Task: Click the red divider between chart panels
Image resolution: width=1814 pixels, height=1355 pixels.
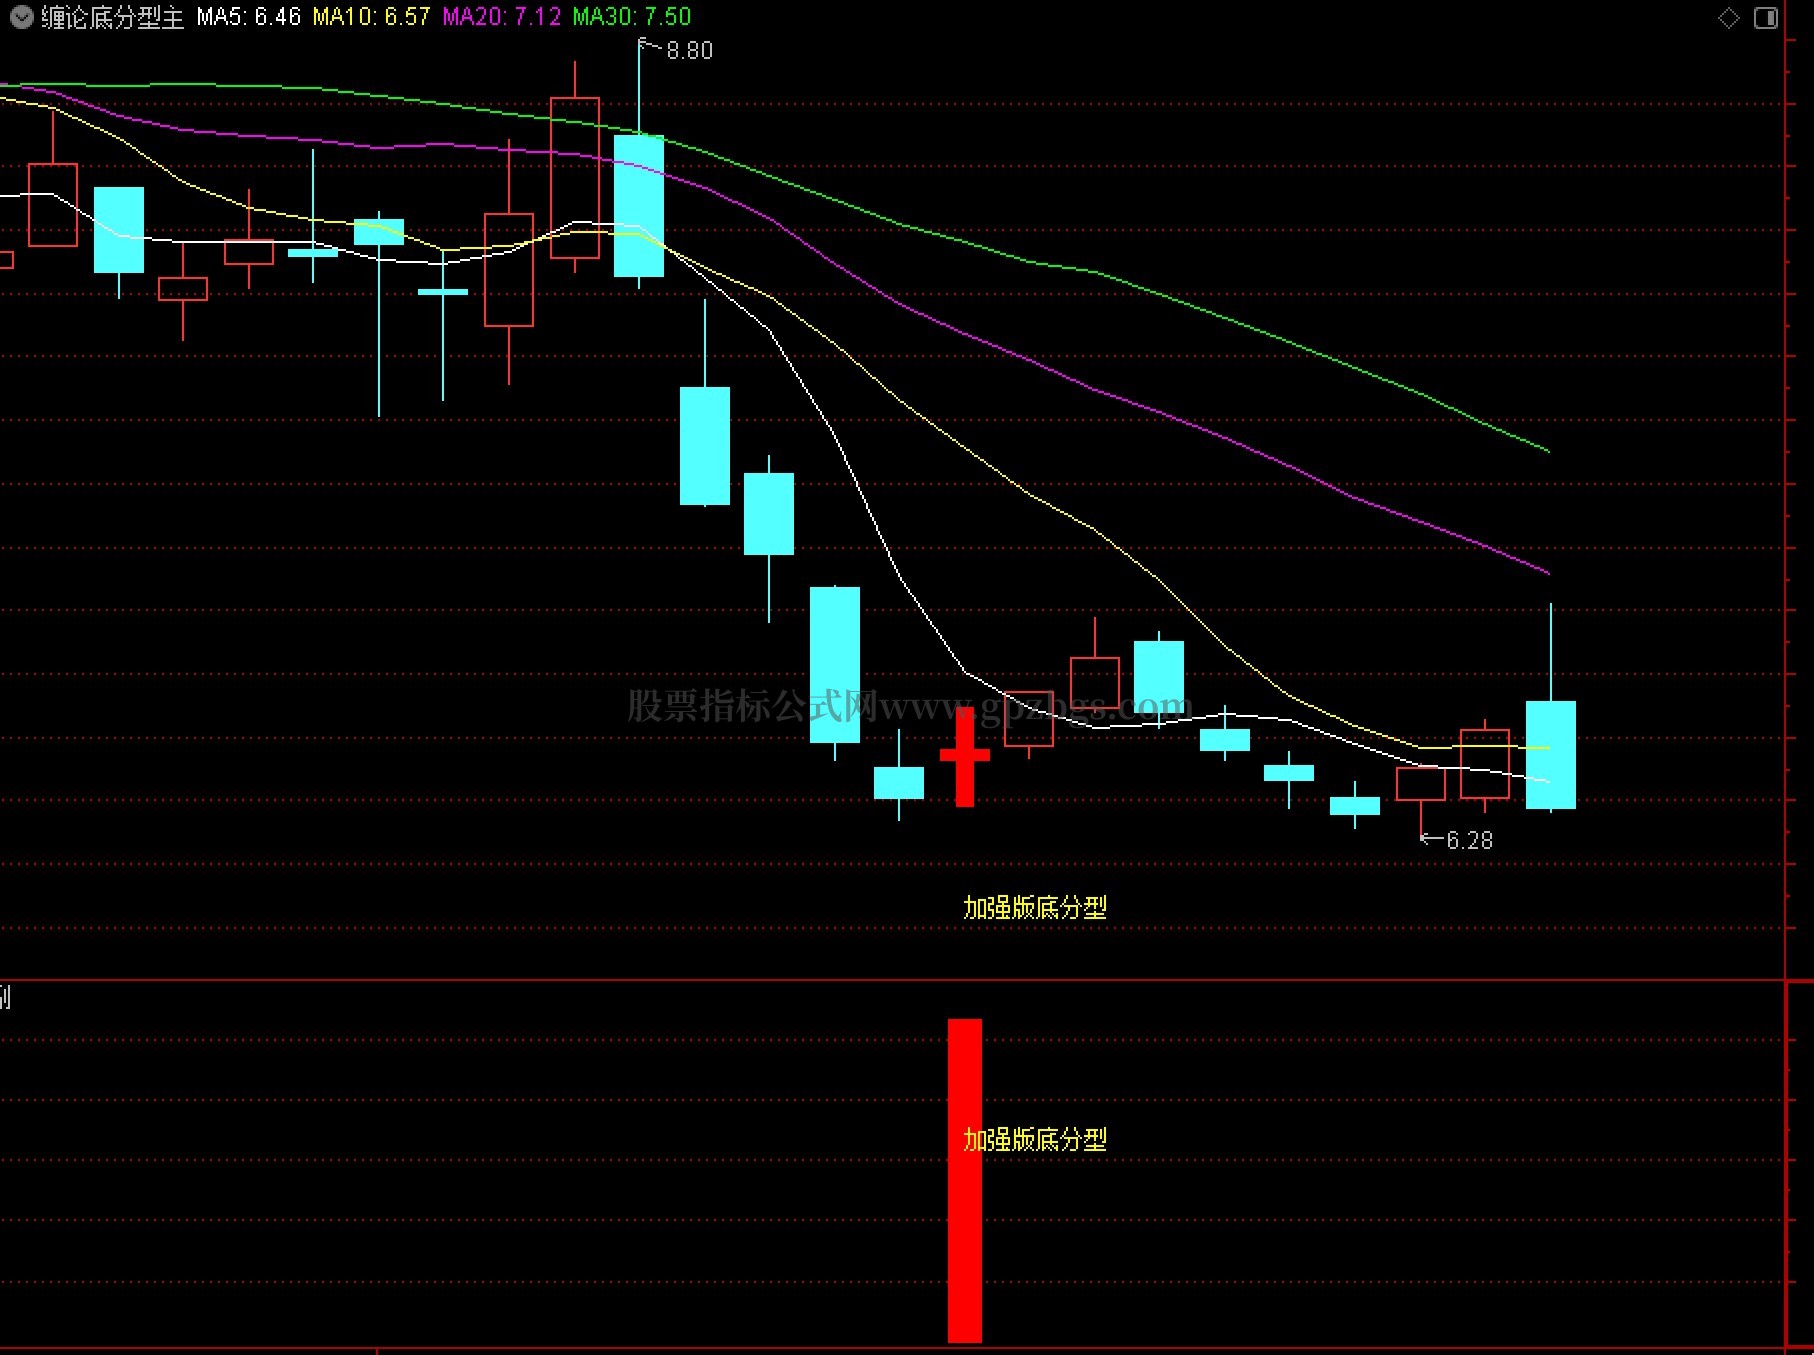Action: point(892,980)
